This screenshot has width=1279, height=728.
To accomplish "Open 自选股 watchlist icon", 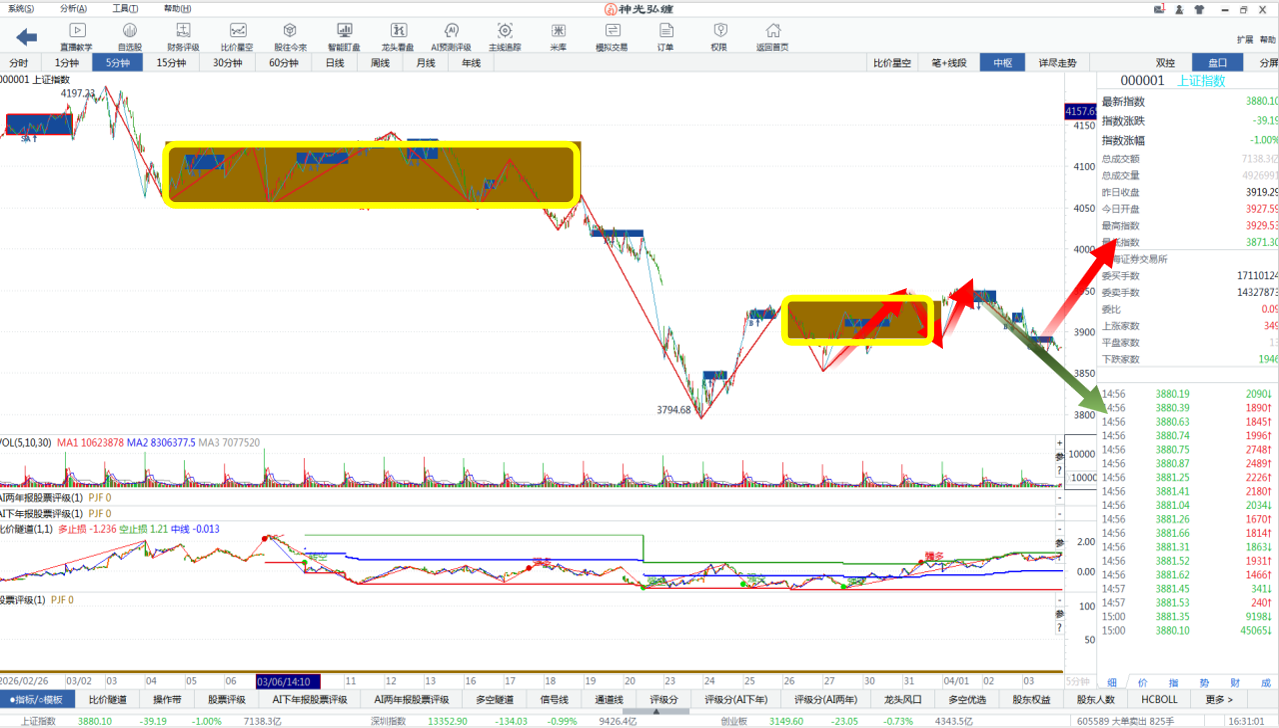I will 130,37.
